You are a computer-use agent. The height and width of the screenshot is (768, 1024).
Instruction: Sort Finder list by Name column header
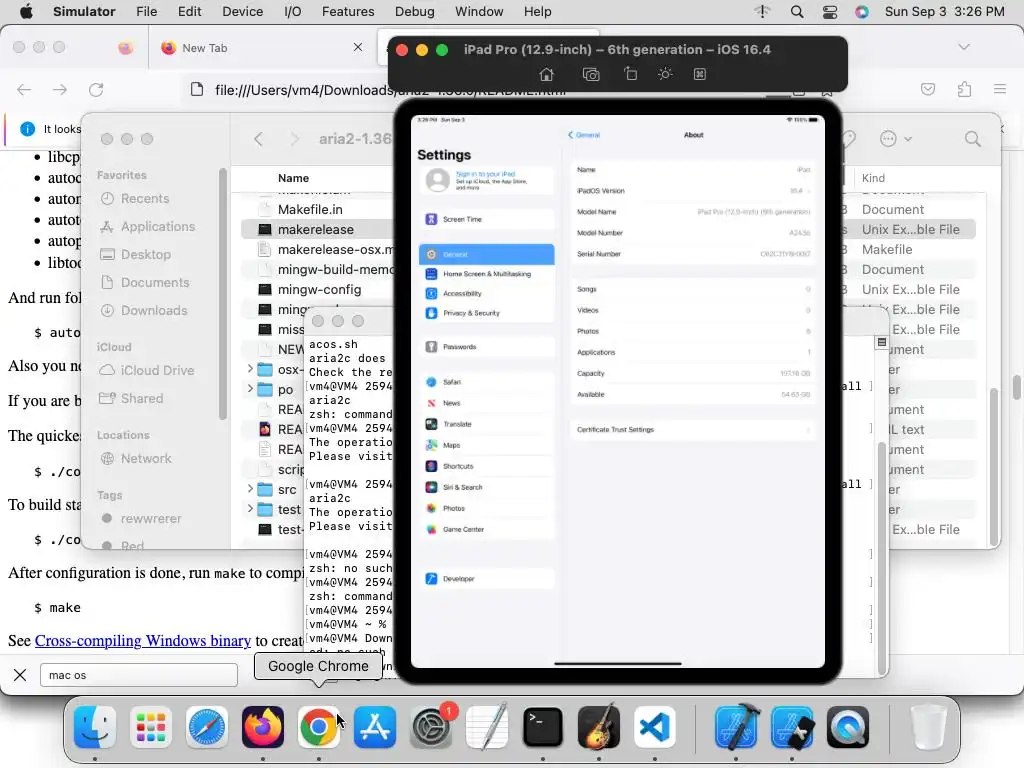point(293,178)
